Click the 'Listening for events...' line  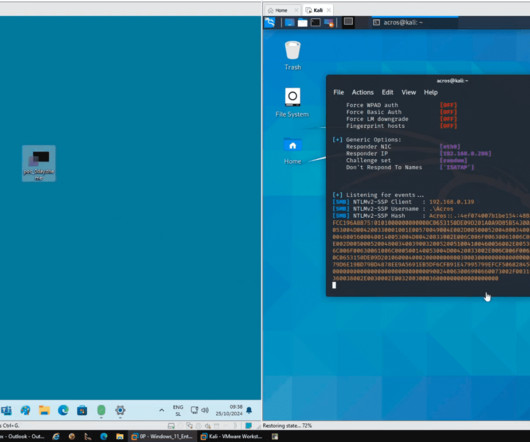(x=378, y=195)
